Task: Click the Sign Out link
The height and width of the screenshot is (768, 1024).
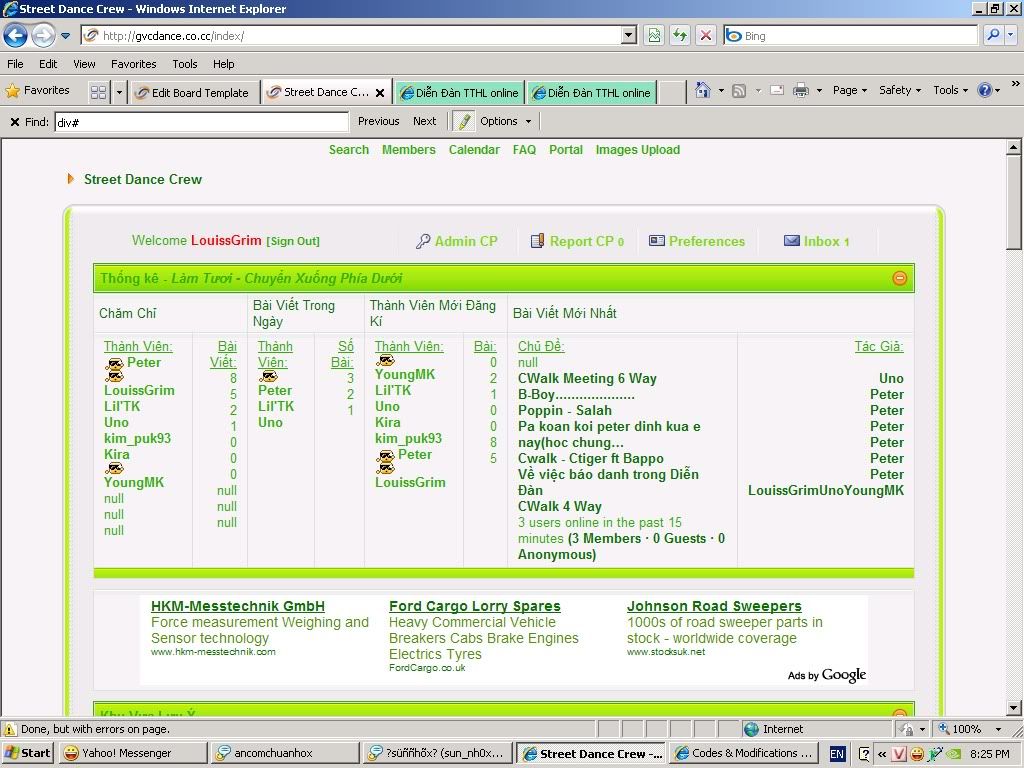Action: tap(293, 241)
